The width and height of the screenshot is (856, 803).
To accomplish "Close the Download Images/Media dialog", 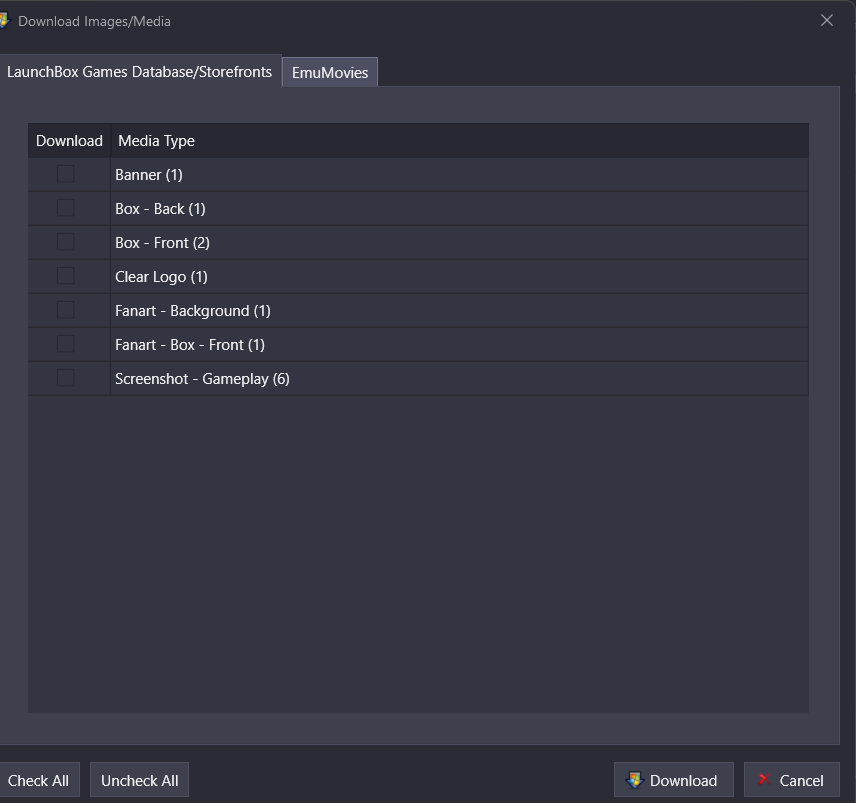I will 827,21.
